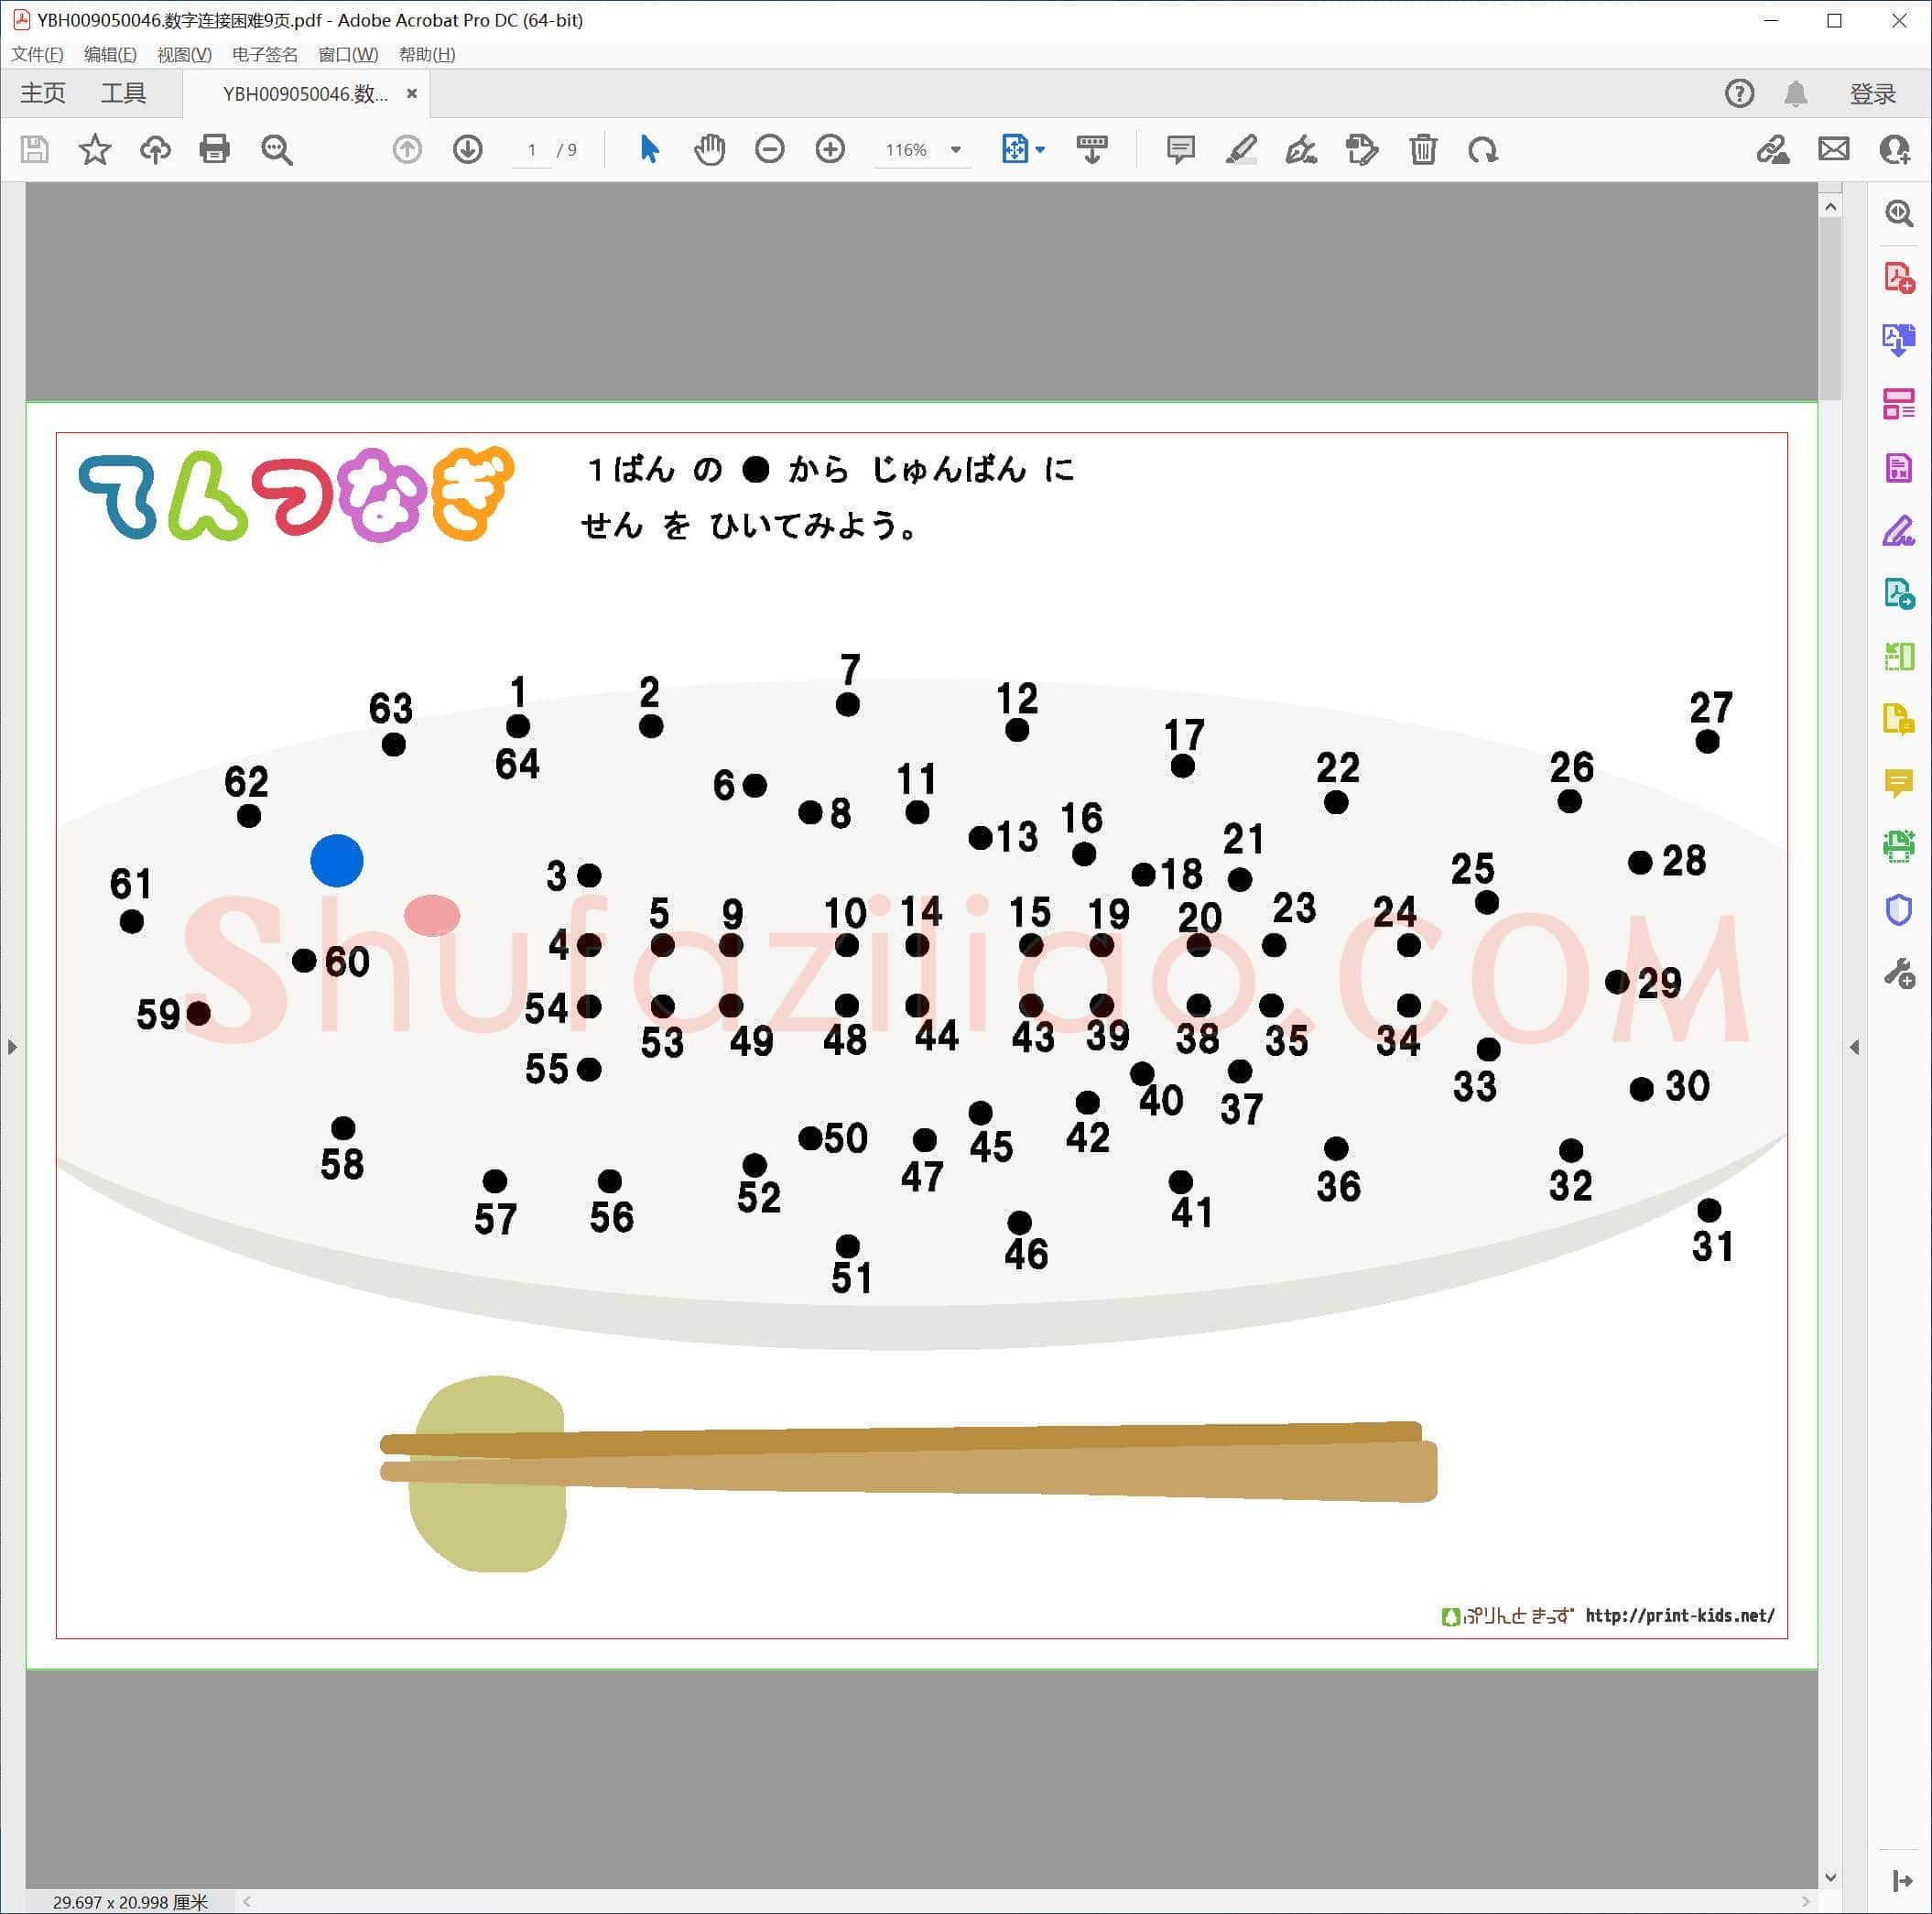Select the arrow selection tool
1932x1914 pixels.
[649, 150]
